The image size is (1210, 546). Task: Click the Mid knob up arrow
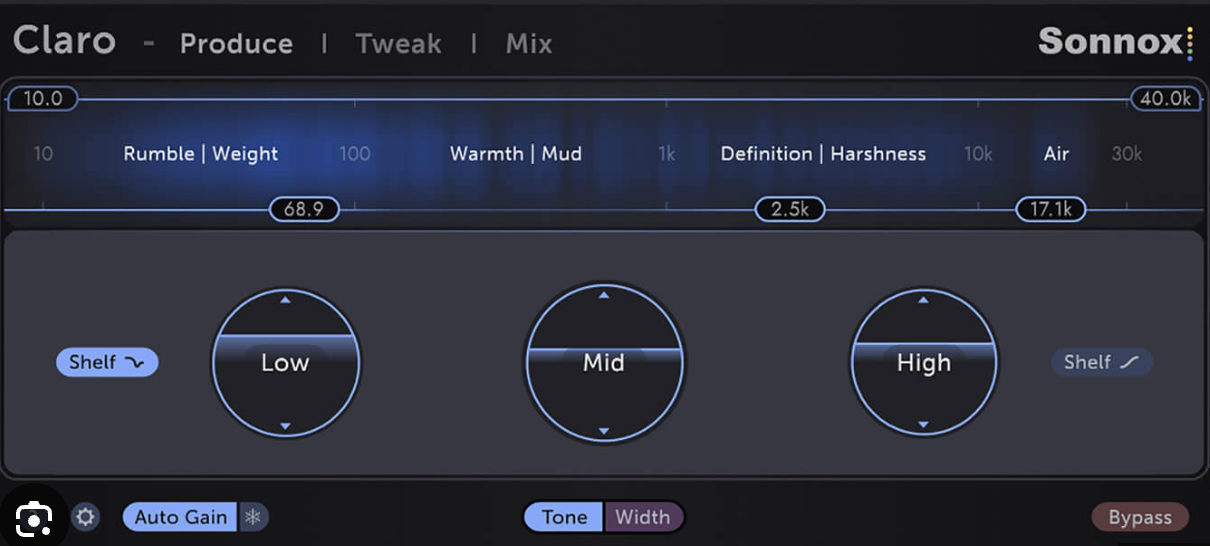tap(604, 295)
